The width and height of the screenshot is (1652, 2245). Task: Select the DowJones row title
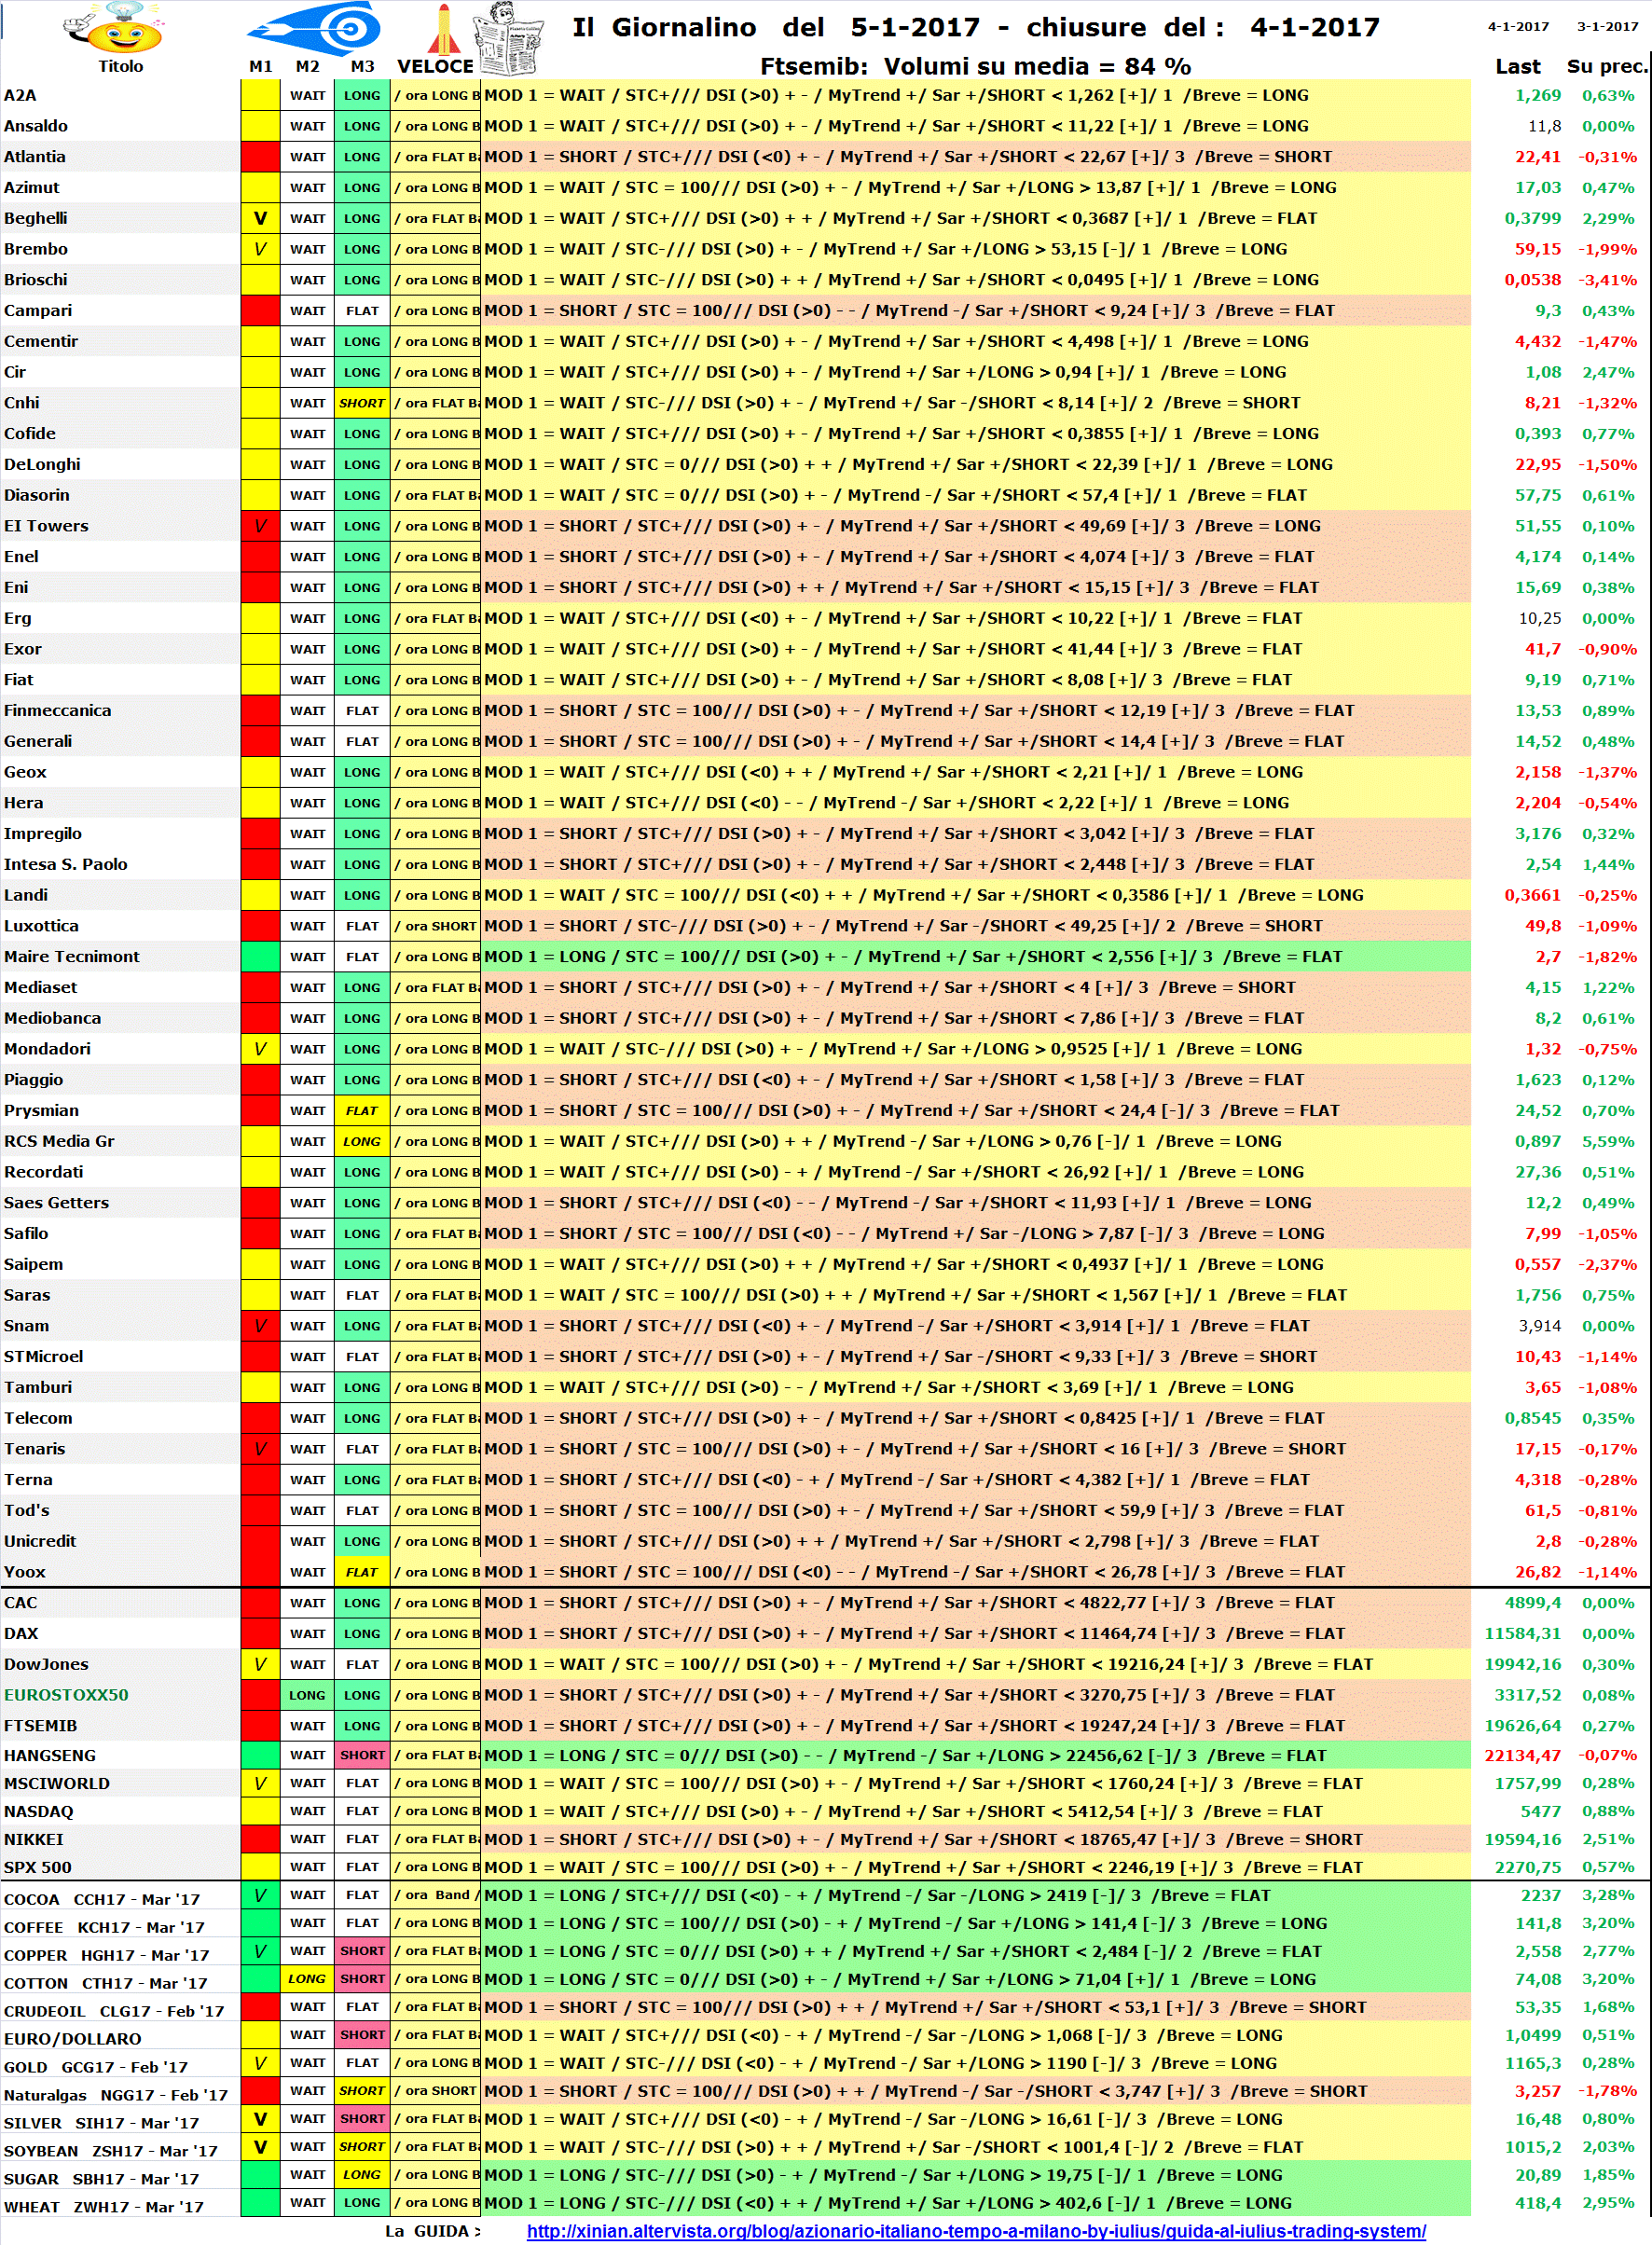[x=46, y=1664]
